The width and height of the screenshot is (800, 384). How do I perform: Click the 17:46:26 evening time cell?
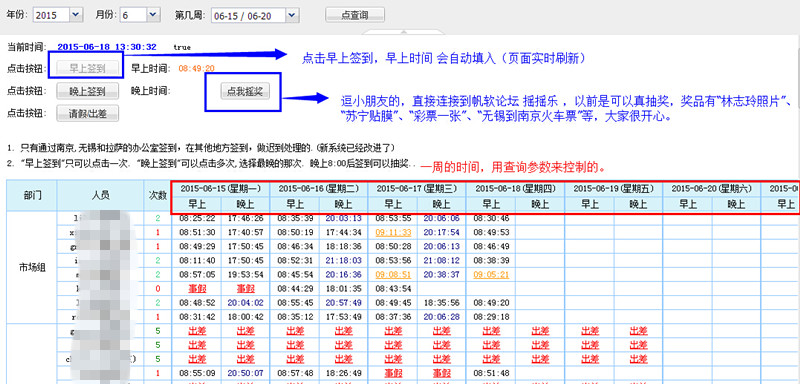(x=245, y=218)
